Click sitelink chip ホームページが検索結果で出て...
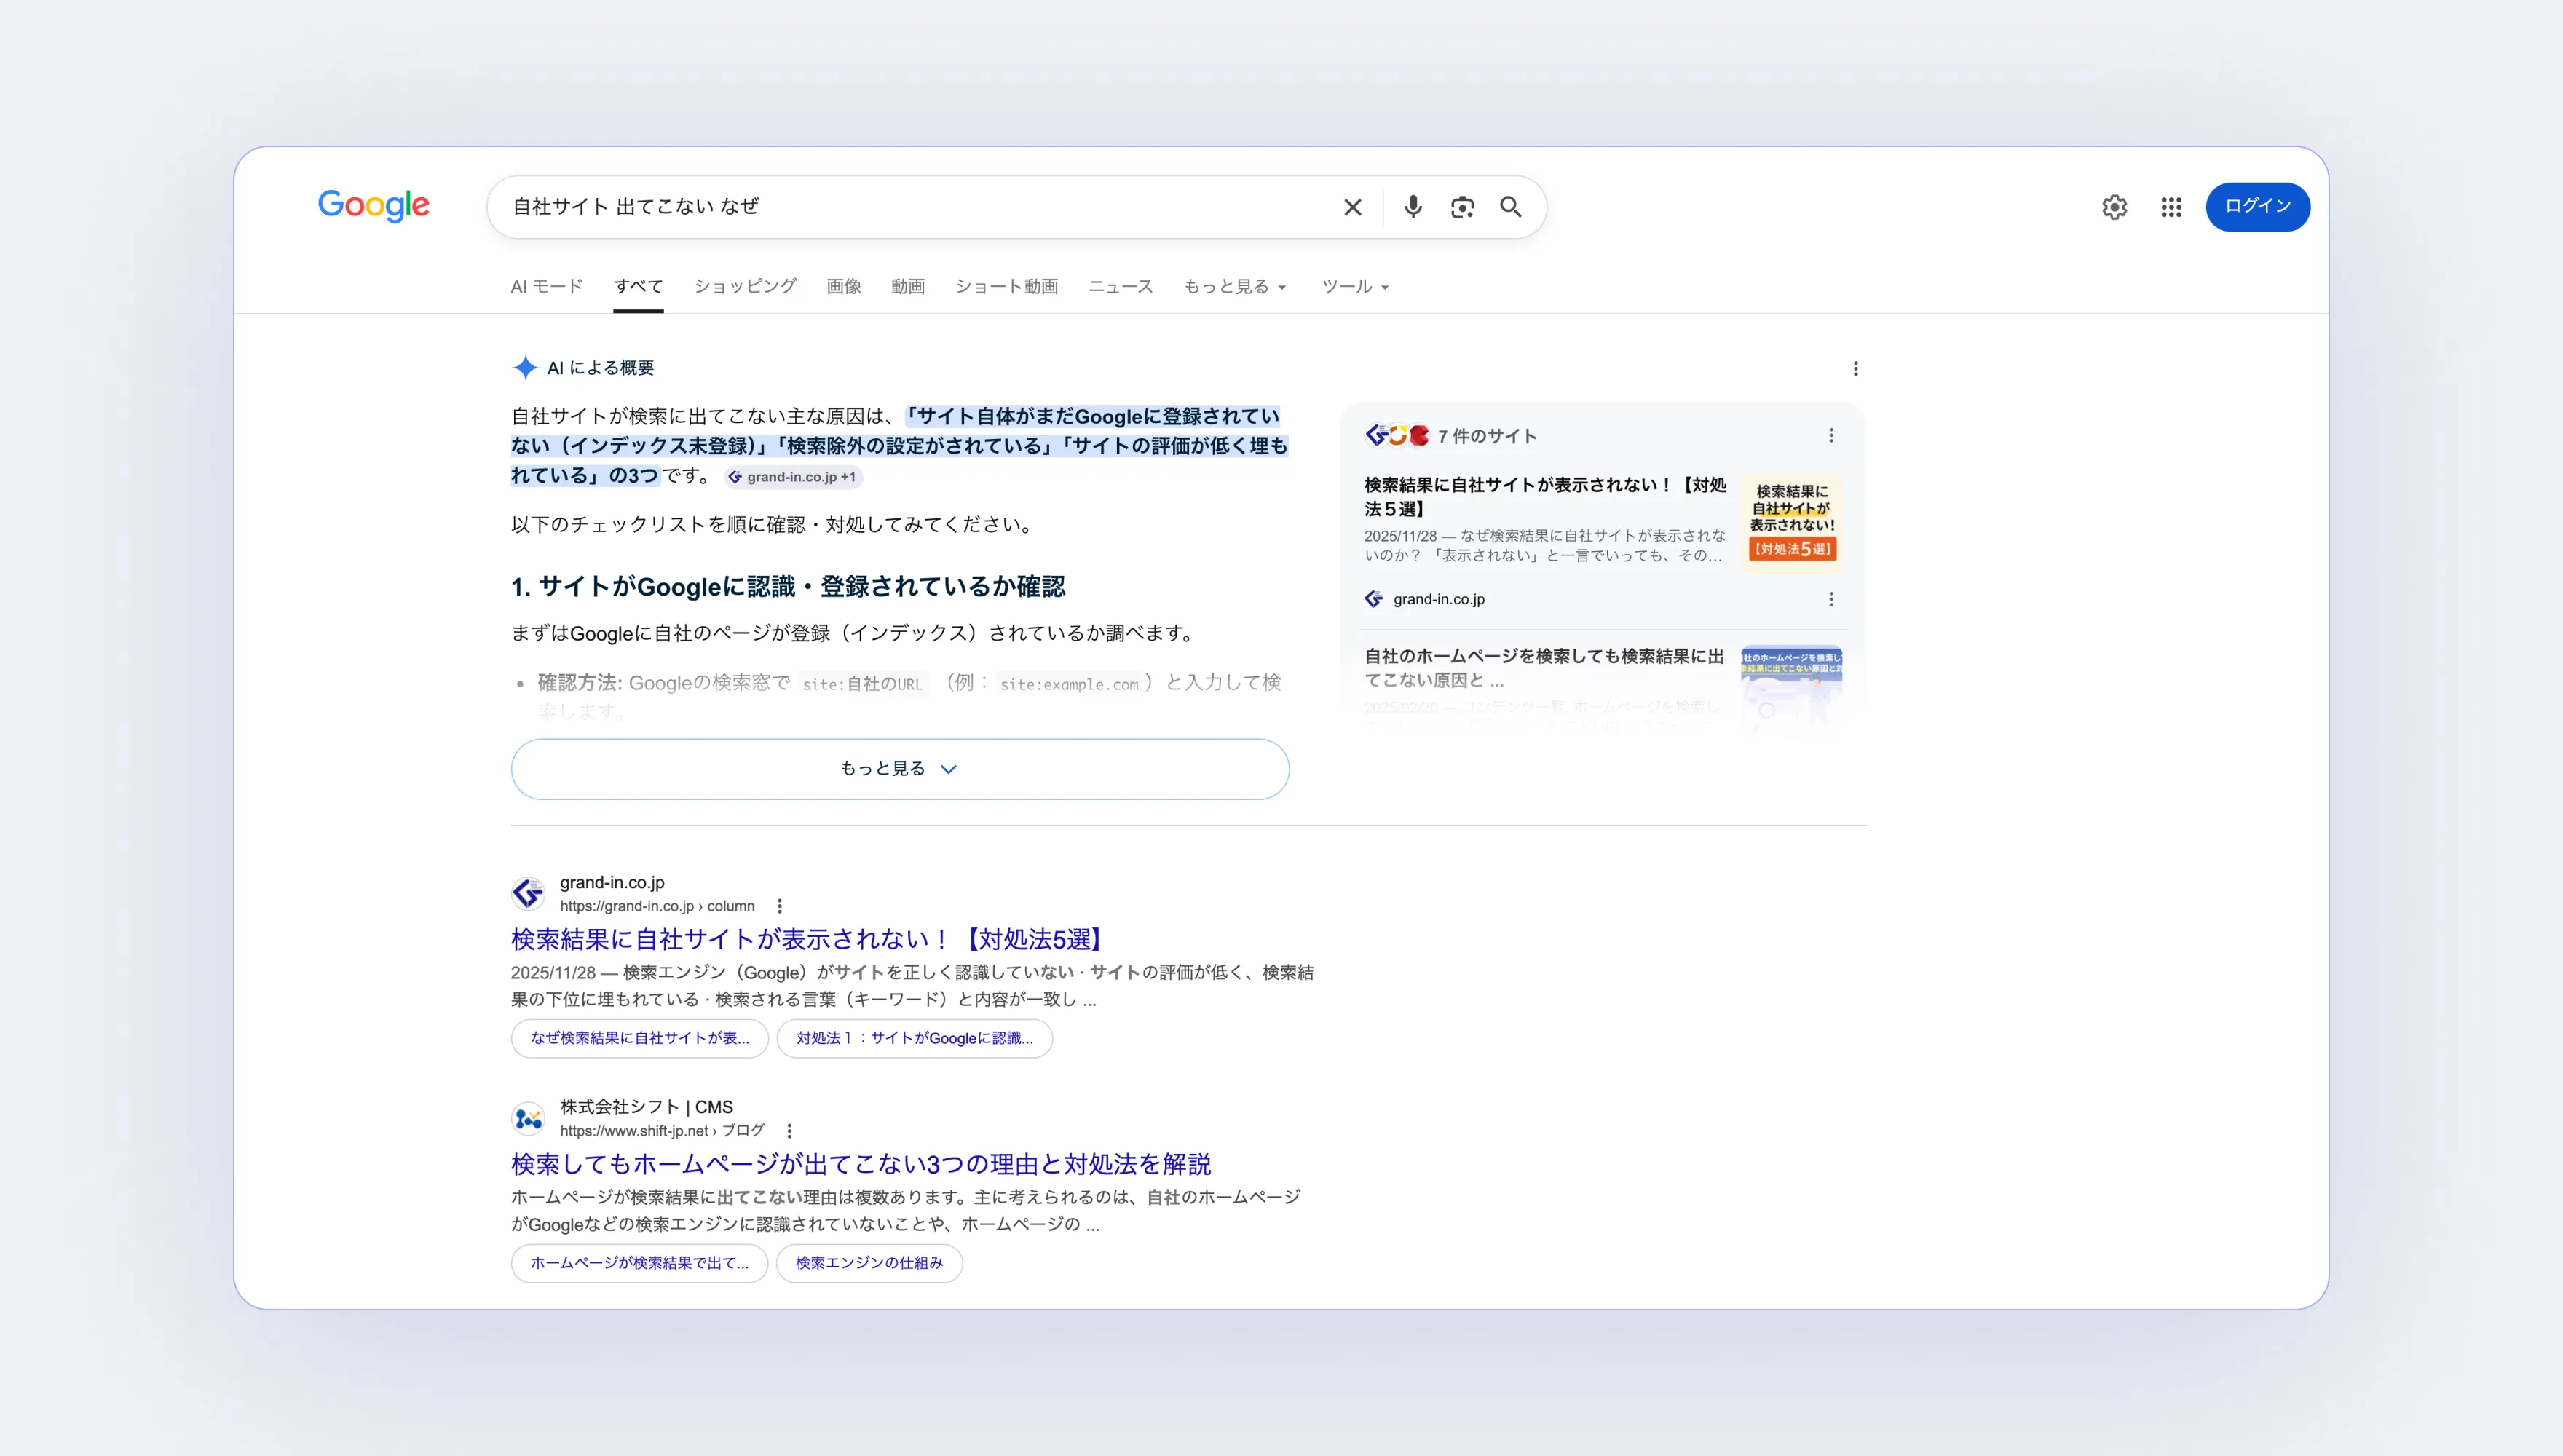The width and height of the screenshot is (2563, 1456). coord(639,1264)
